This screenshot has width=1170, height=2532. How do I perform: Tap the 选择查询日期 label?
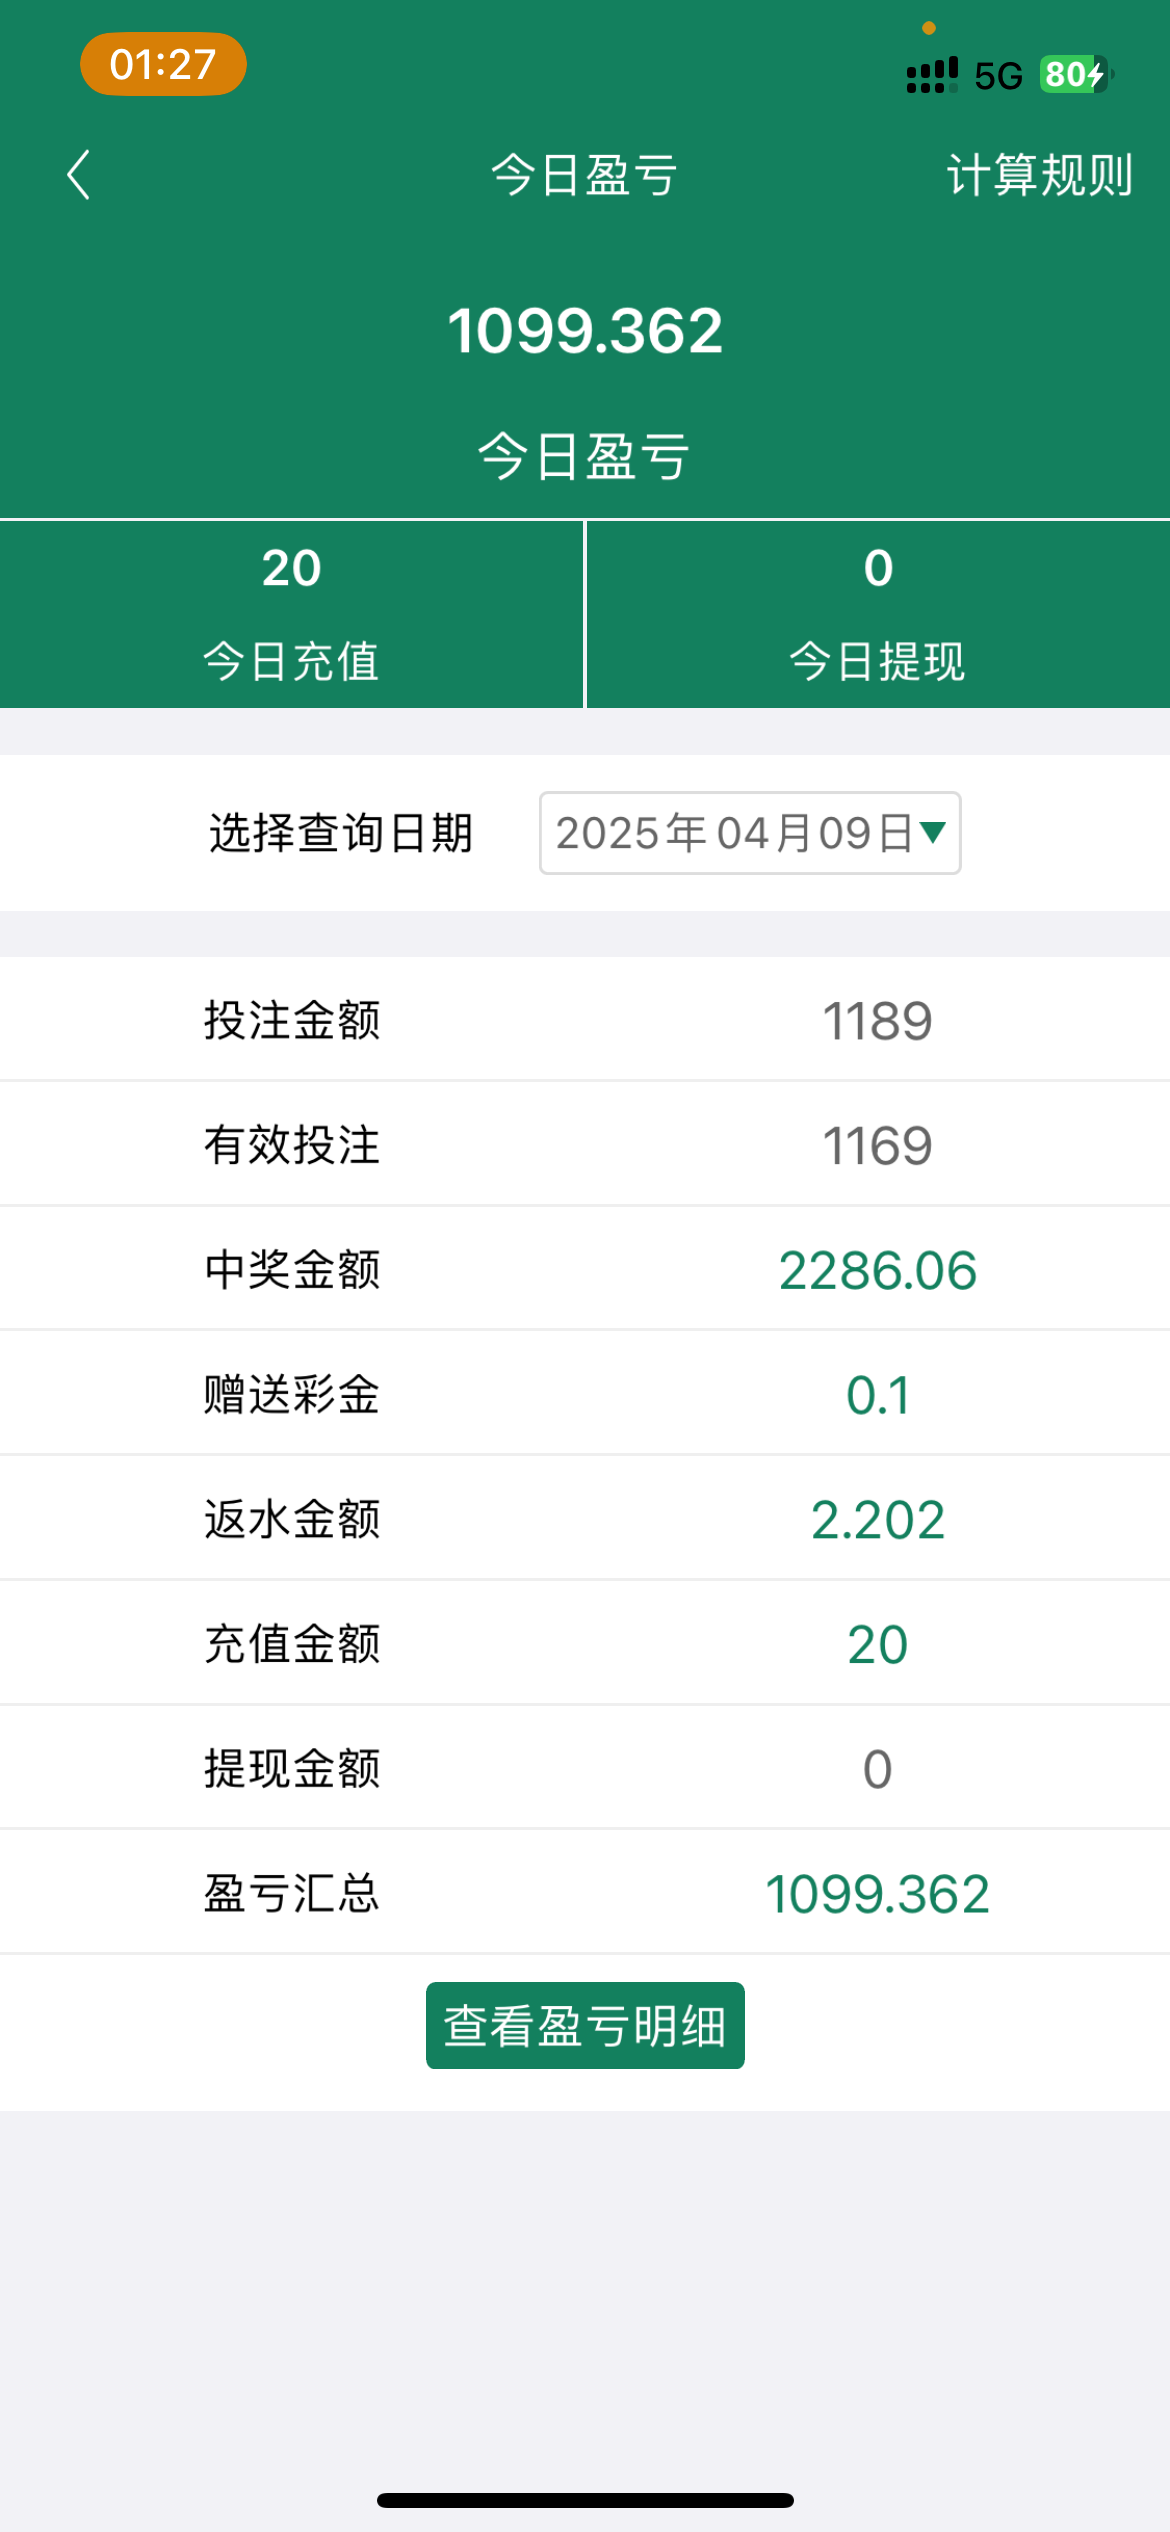point(340,833)
